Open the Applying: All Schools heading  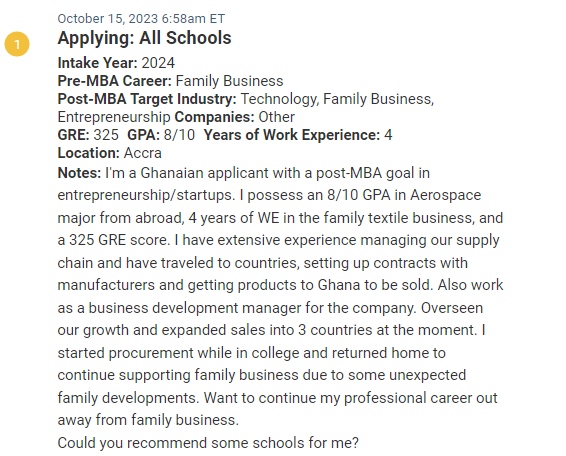pyautogui.click(x=144, y=38)
